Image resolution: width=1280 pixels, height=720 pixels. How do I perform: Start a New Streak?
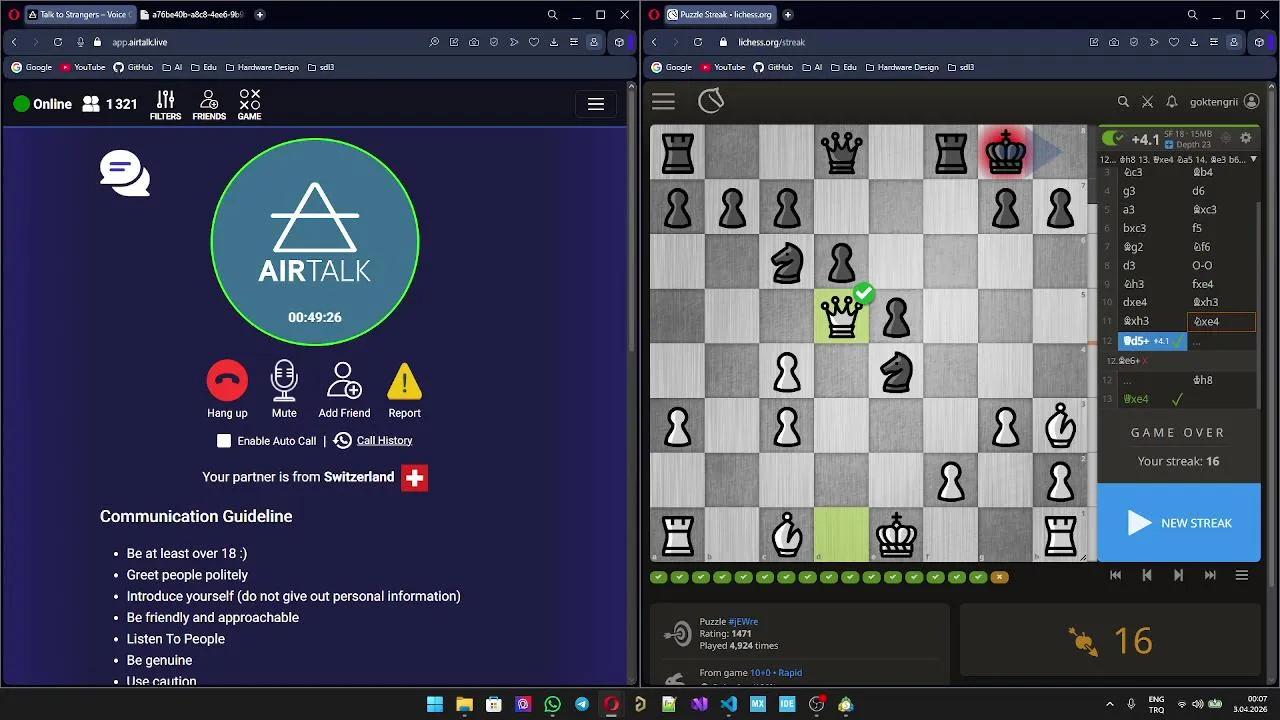[x=1179, y=523]
